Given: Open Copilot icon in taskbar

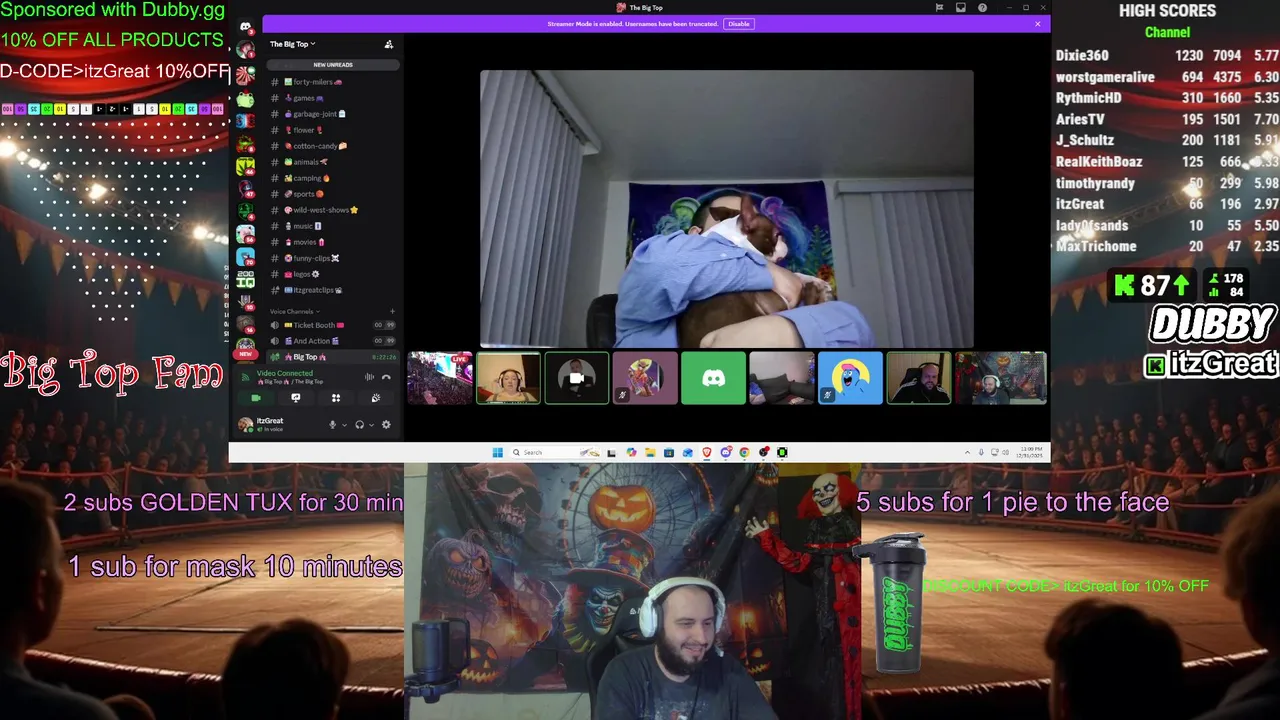Looking at the screenshot, I should [x=631, y=452].
